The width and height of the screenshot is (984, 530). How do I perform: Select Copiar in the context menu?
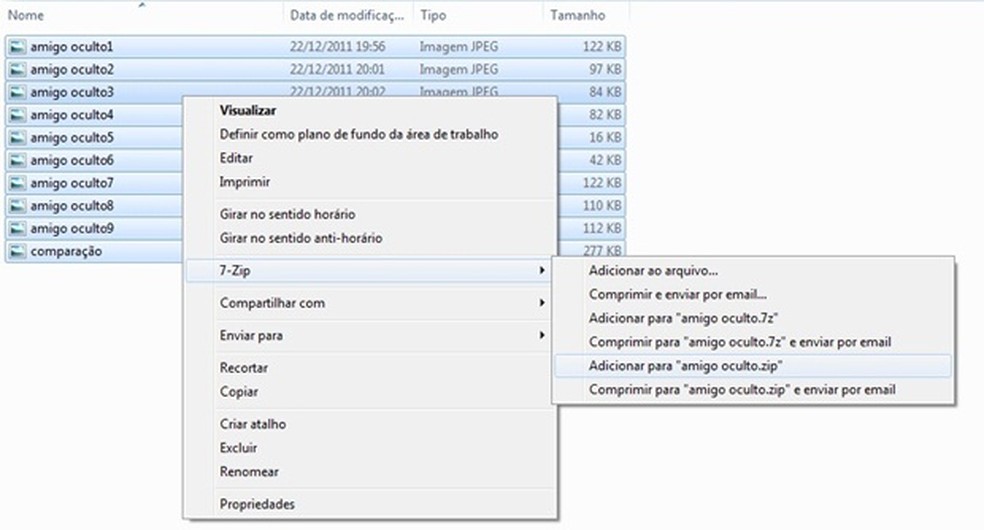click(x=238, y=391)
